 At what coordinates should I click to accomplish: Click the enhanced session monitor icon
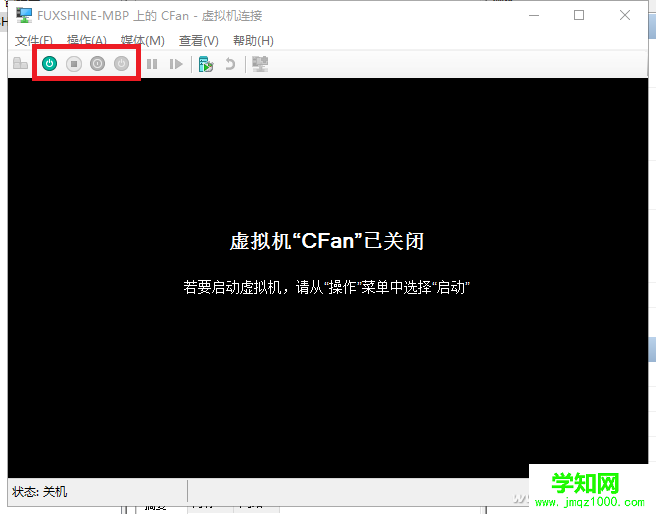pos(260,64)
